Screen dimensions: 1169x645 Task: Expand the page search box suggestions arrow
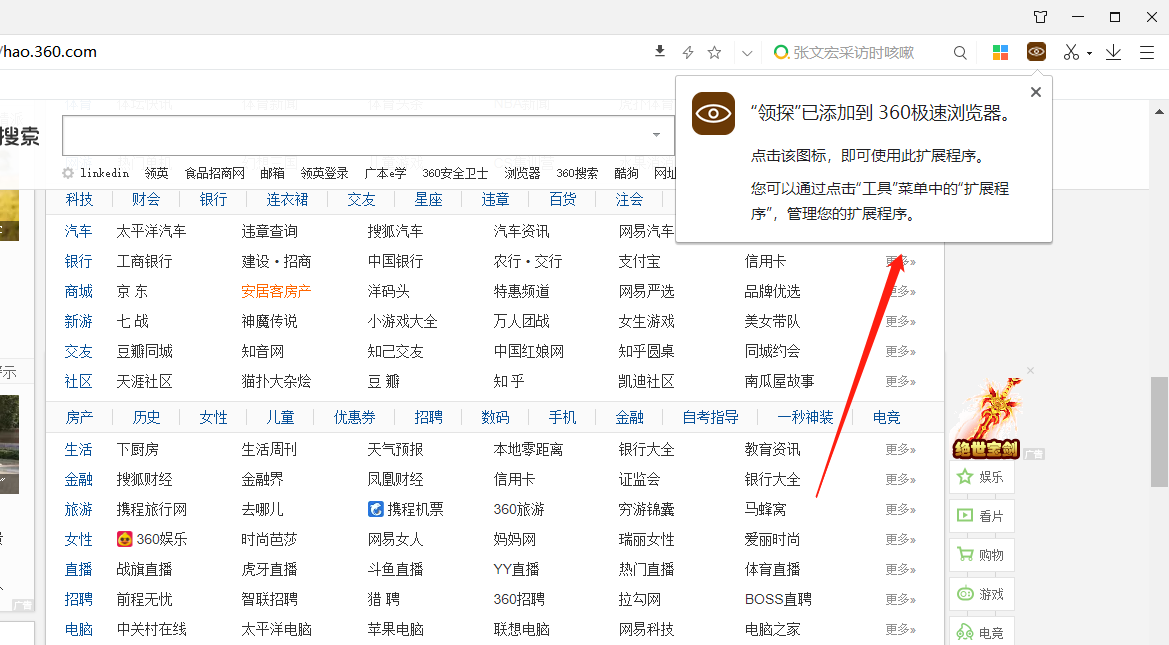(656, 135)
